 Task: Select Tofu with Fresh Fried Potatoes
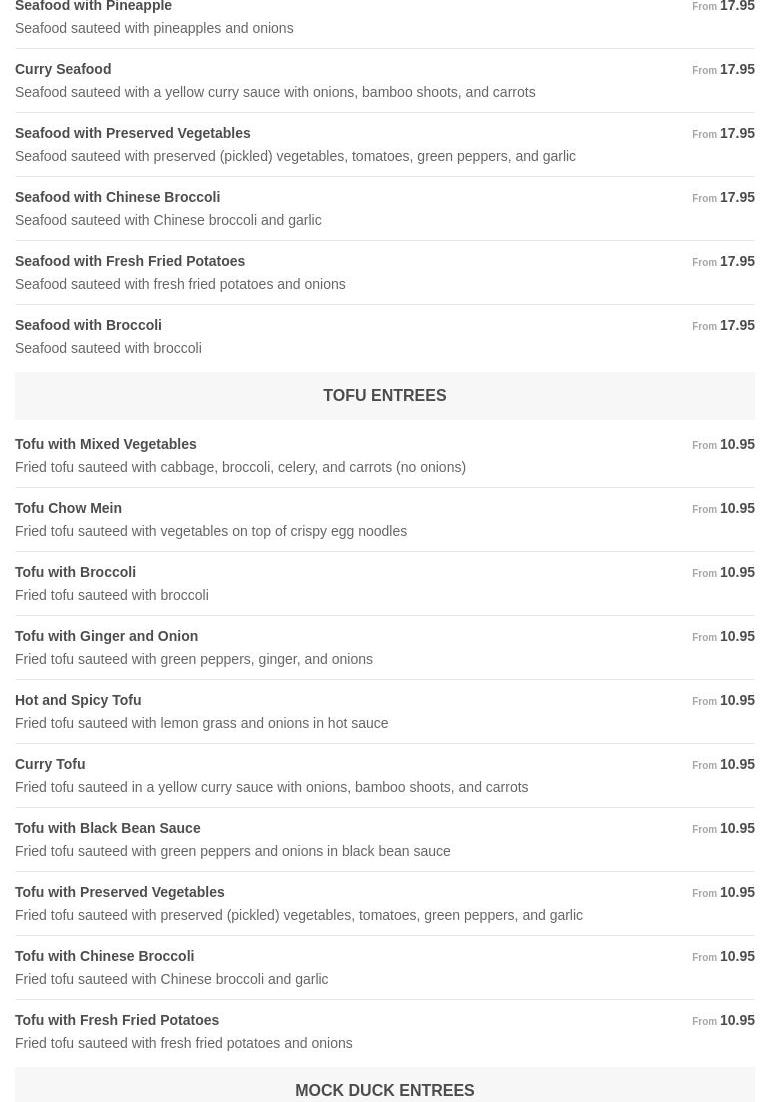click(x=117, y=1020)
